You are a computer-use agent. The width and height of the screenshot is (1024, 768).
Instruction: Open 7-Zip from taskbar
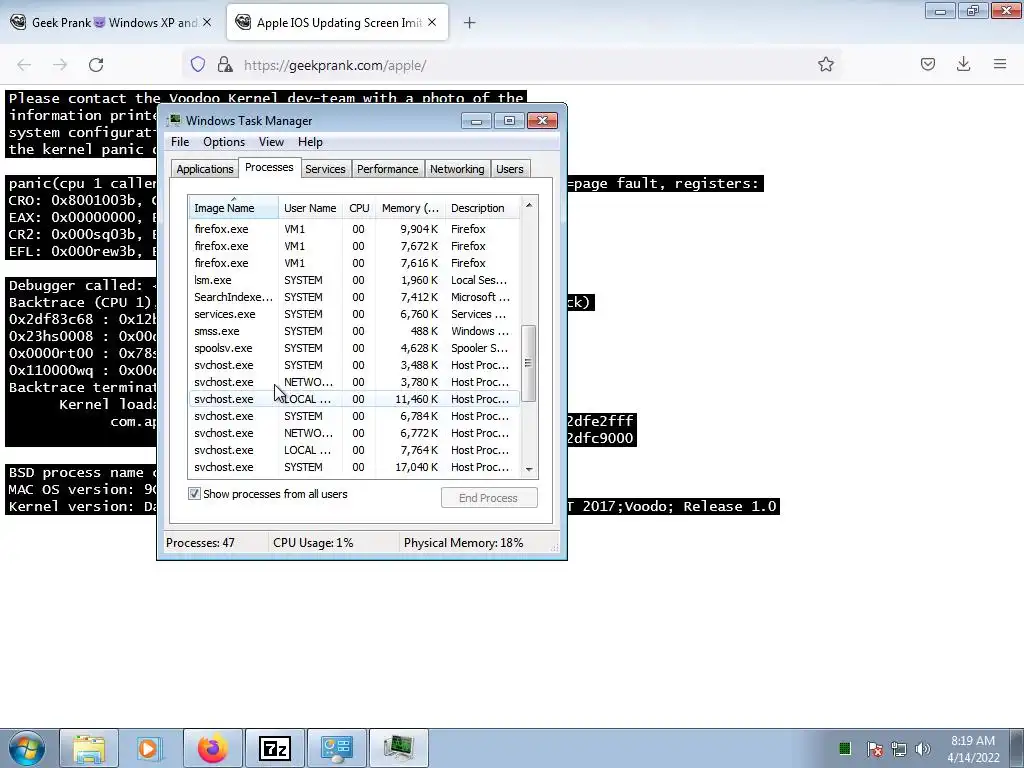(x=275, y=748)
